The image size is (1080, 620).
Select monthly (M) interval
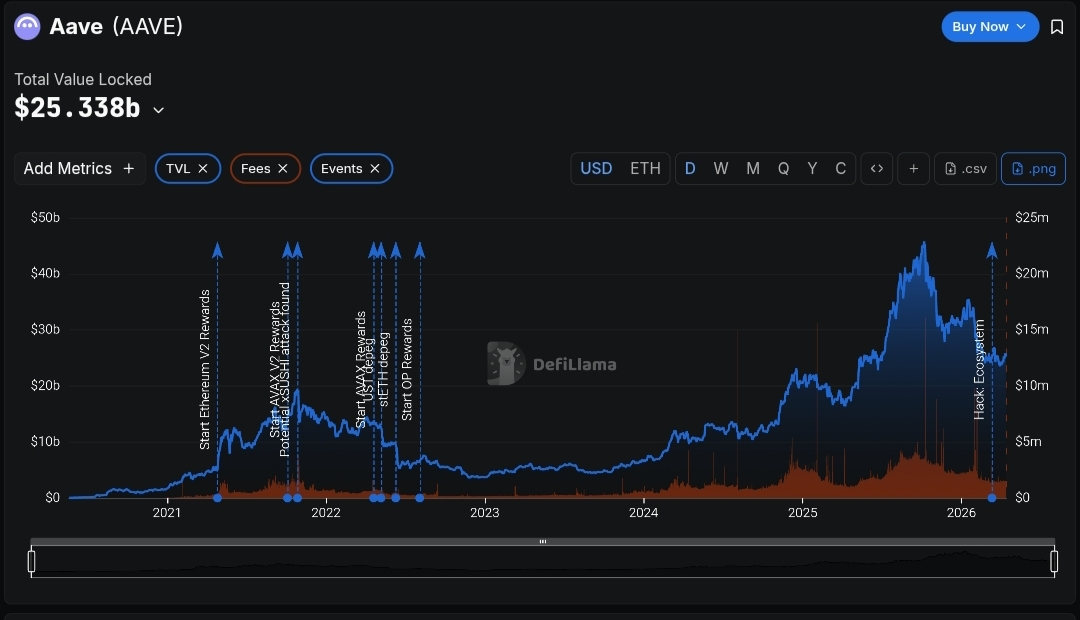[753, 169]
